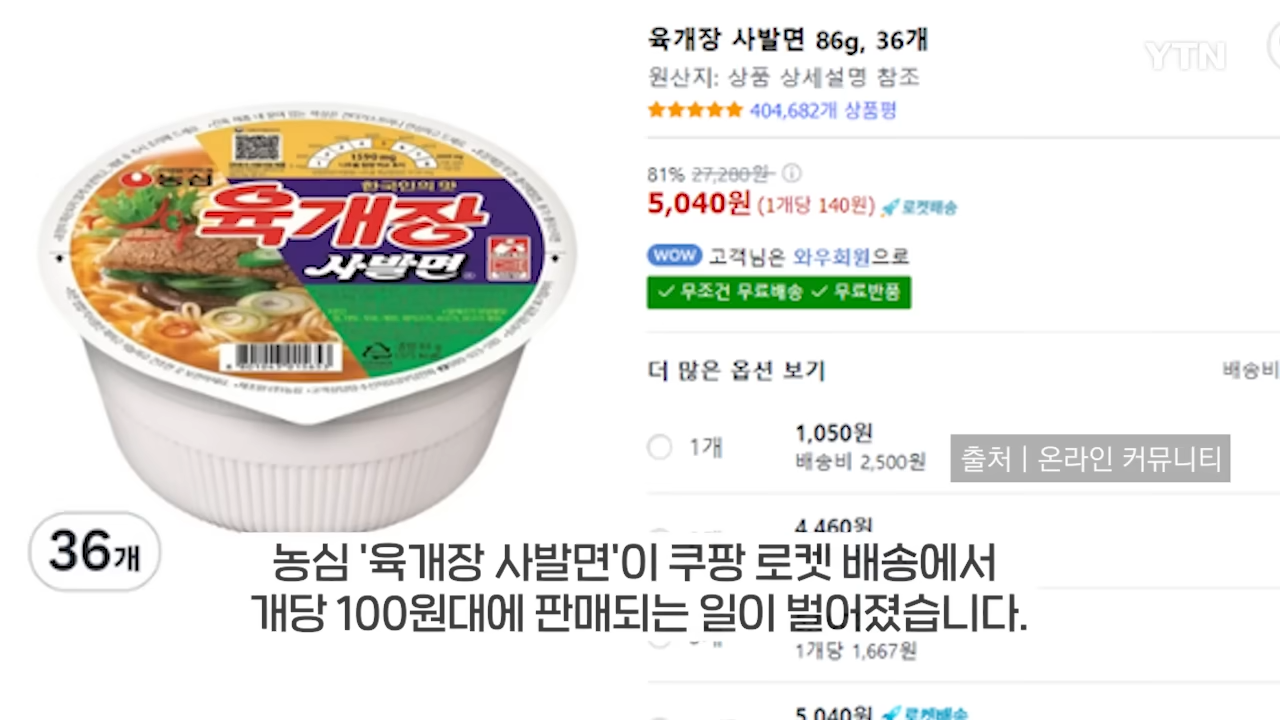The height and width of the screenshot is (720, 1280).
Task: Click the blue WOW membership badge
Action: pyautogui.click(x=674, y=255)
